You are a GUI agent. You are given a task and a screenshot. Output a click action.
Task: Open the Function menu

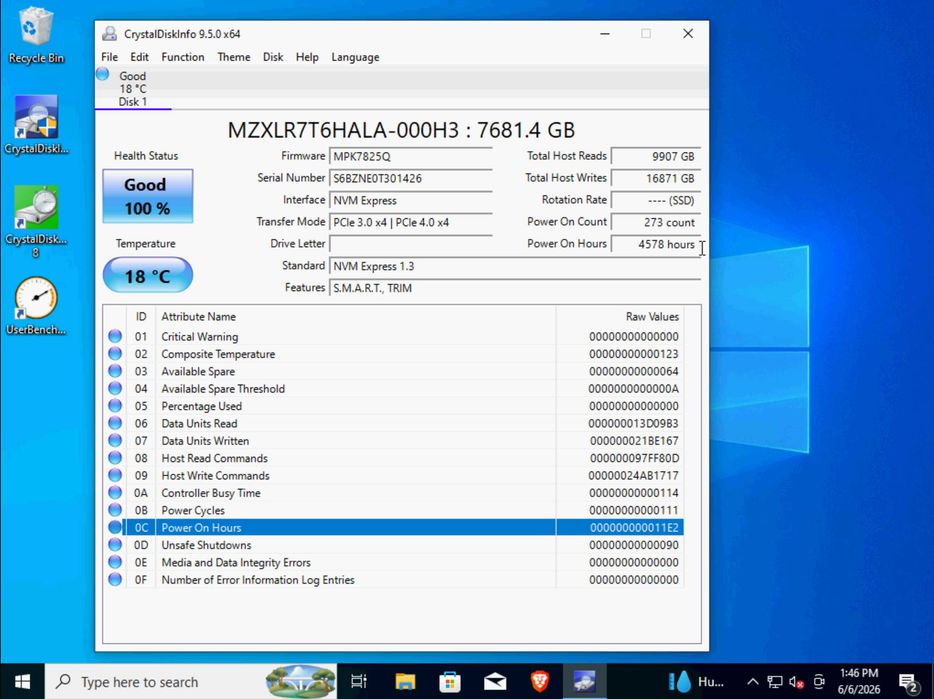click(x=183, y=57)
